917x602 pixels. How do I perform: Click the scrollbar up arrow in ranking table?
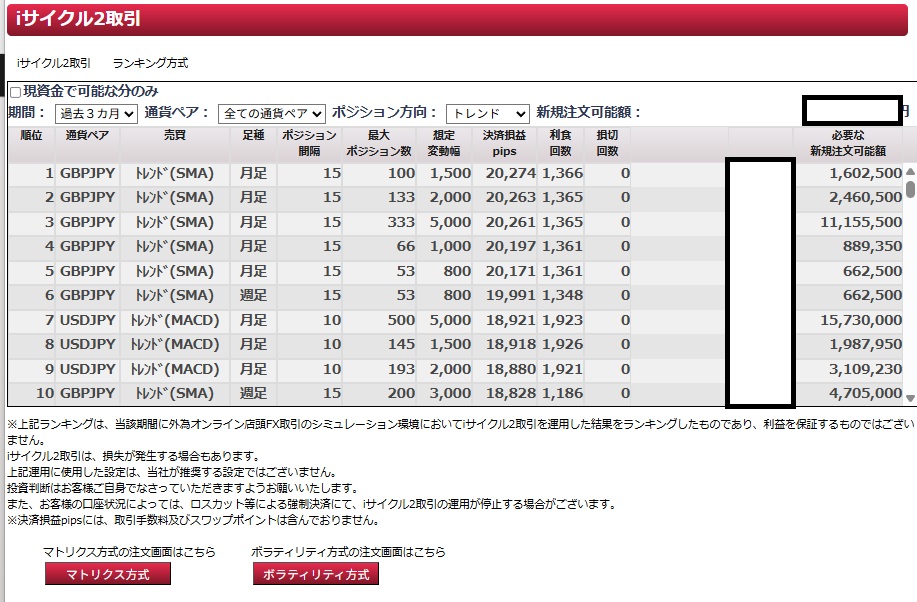pos(909,170)
